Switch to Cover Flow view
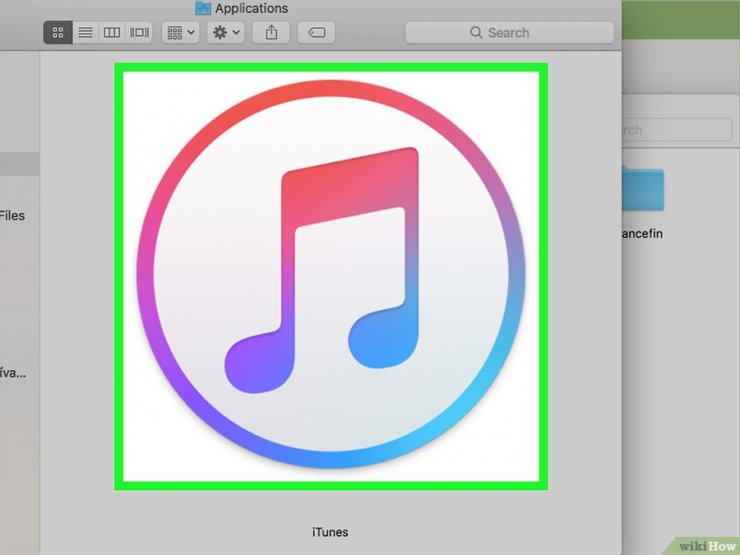This screenshot has height=555, width=740. (139, 33)
